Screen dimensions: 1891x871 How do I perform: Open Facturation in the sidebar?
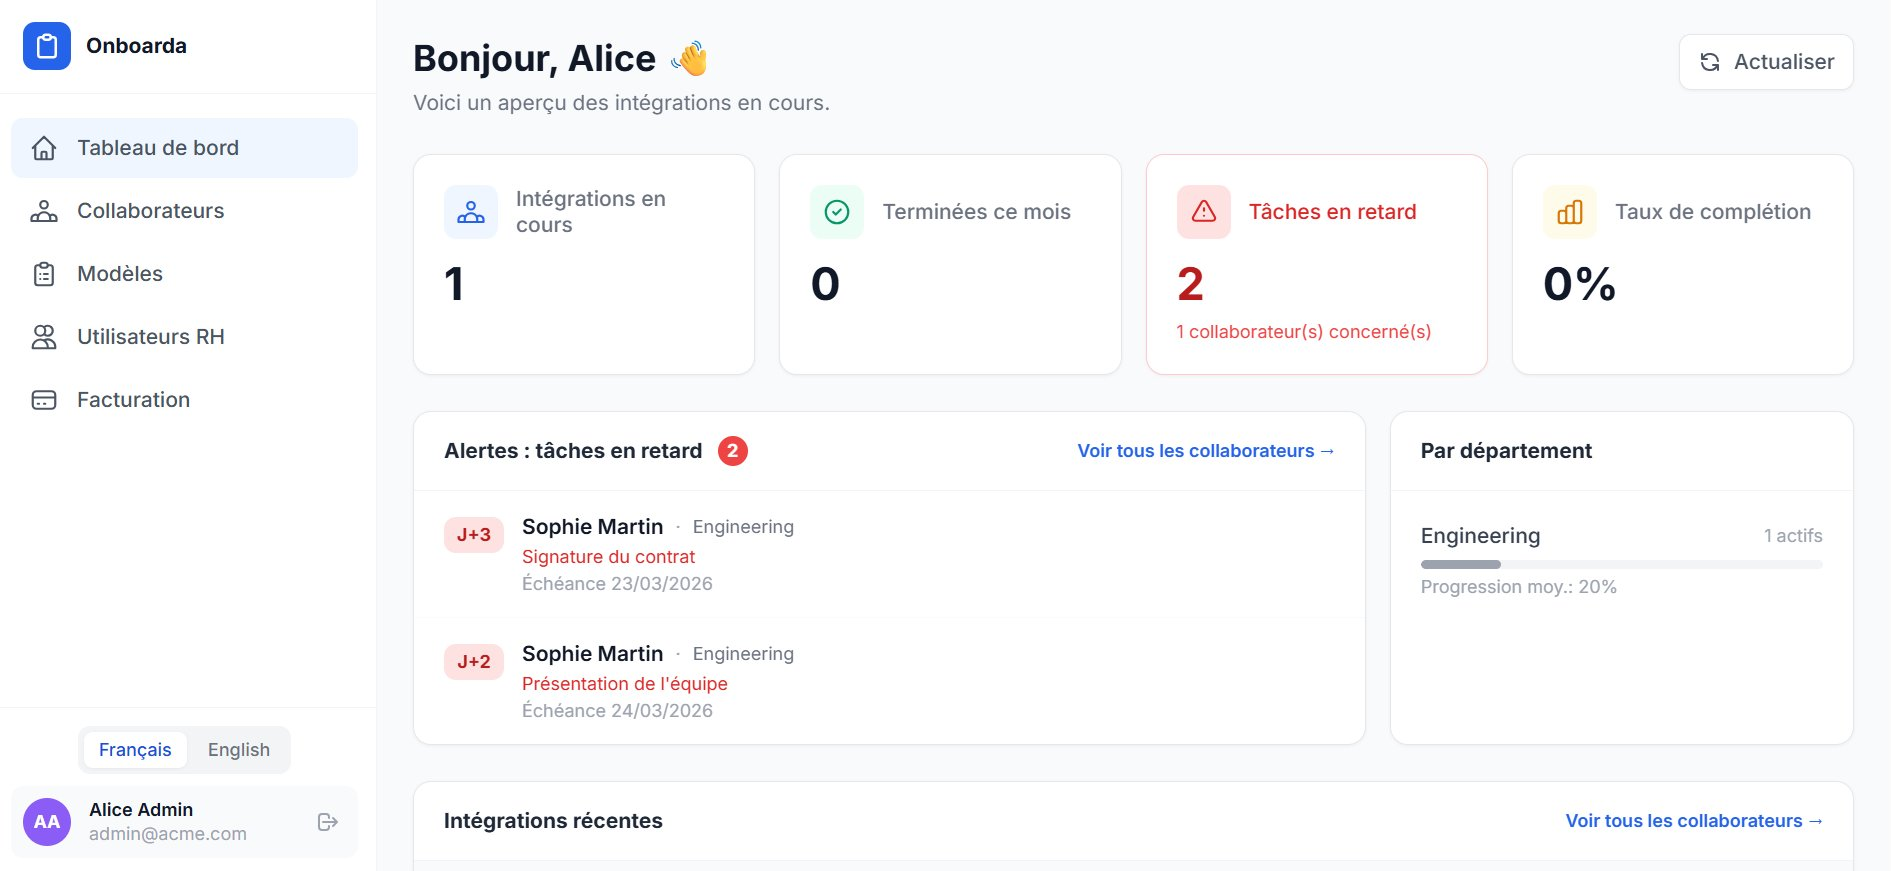(x=184, y=400)
